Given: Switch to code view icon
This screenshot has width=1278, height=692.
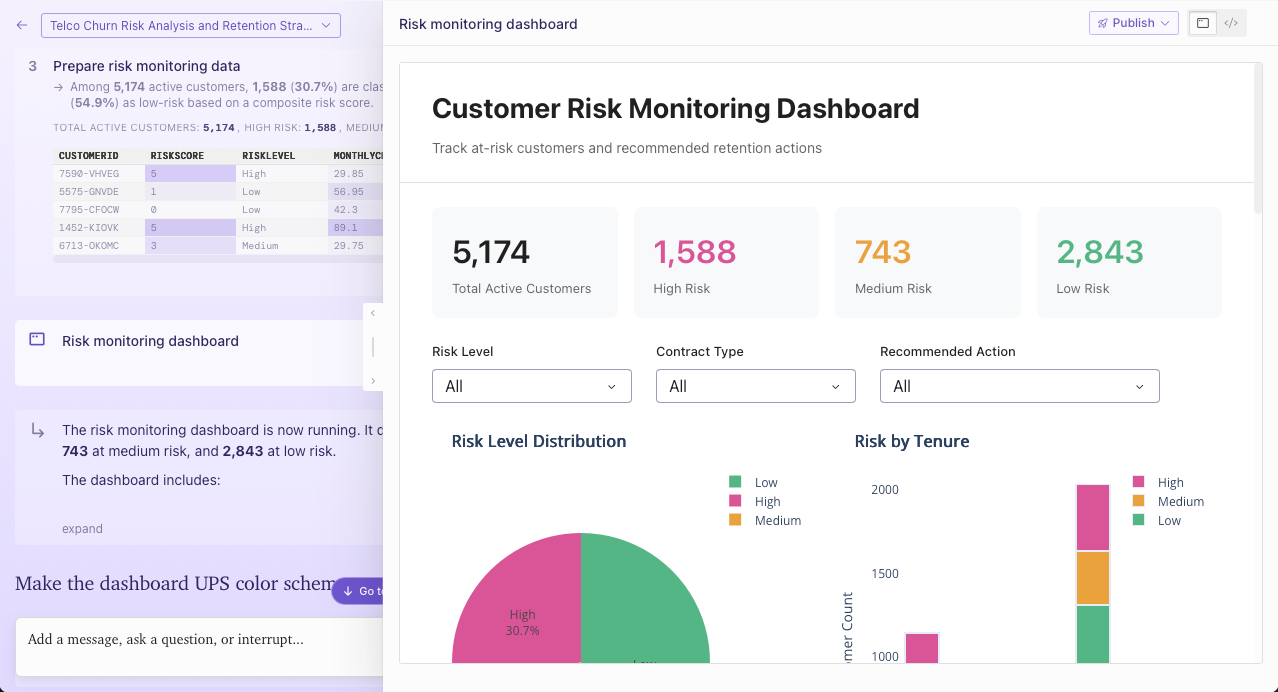Looking at the screenshot, I should tap(1231, 23).
